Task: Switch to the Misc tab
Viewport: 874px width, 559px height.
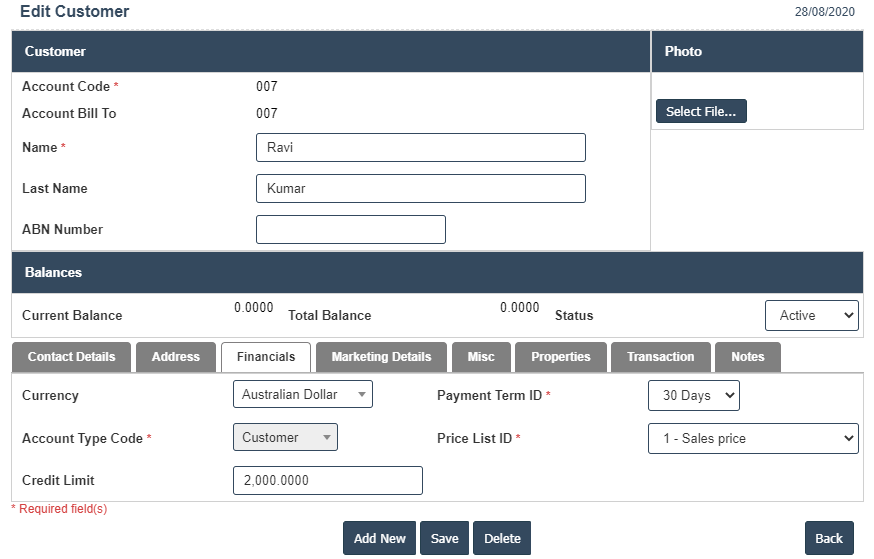Action: tap(481, 357)
